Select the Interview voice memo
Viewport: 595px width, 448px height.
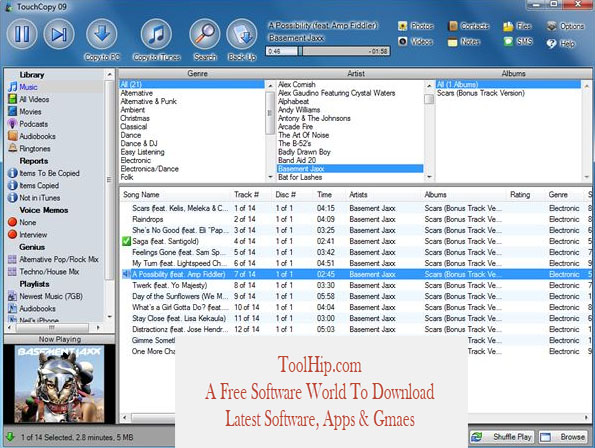click(x=28, y=235)
